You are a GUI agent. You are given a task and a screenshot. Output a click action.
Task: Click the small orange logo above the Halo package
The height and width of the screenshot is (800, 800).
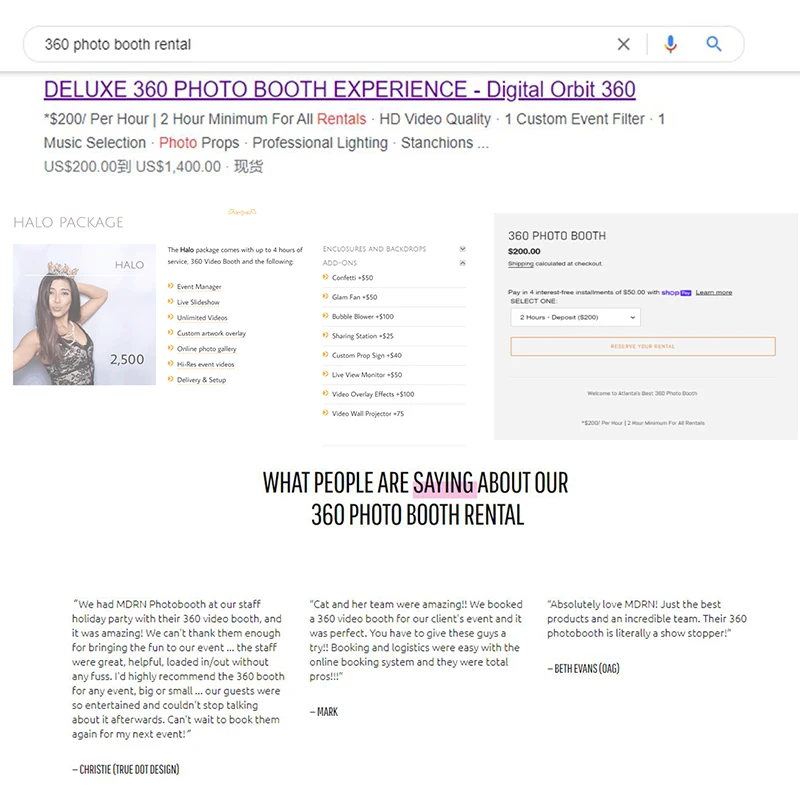[x=242, y=212]
